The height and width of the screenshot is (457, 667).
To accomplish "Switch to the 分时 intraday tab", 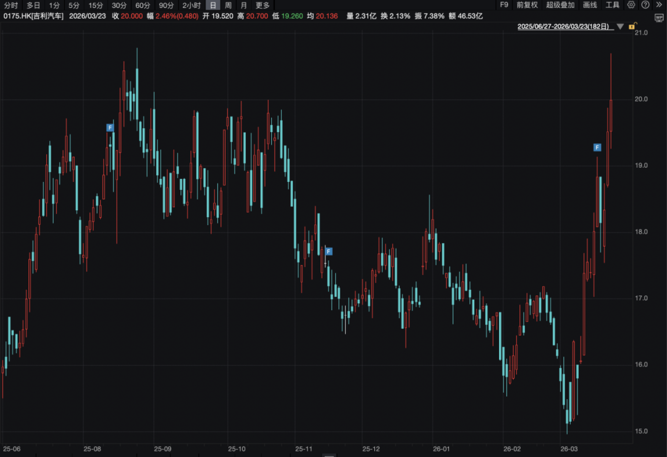I will point(11,5).
